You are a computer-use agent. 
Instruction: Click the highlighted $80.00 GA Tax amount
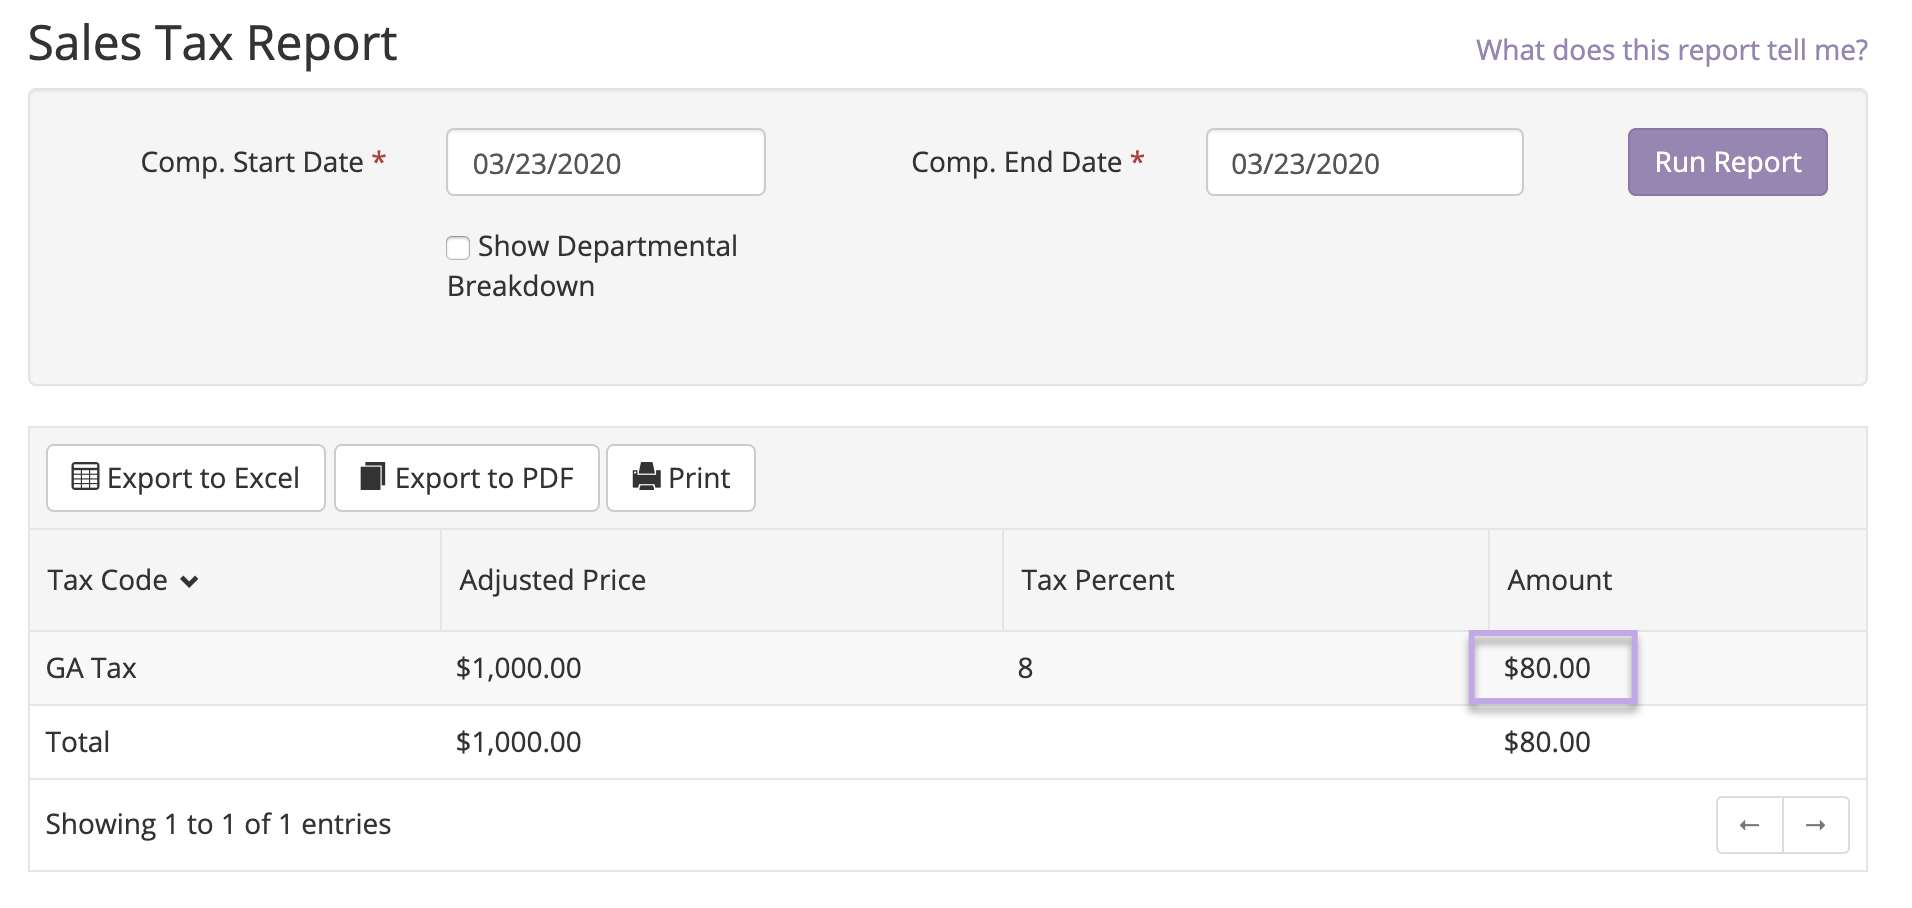[x=1548, y=668]
